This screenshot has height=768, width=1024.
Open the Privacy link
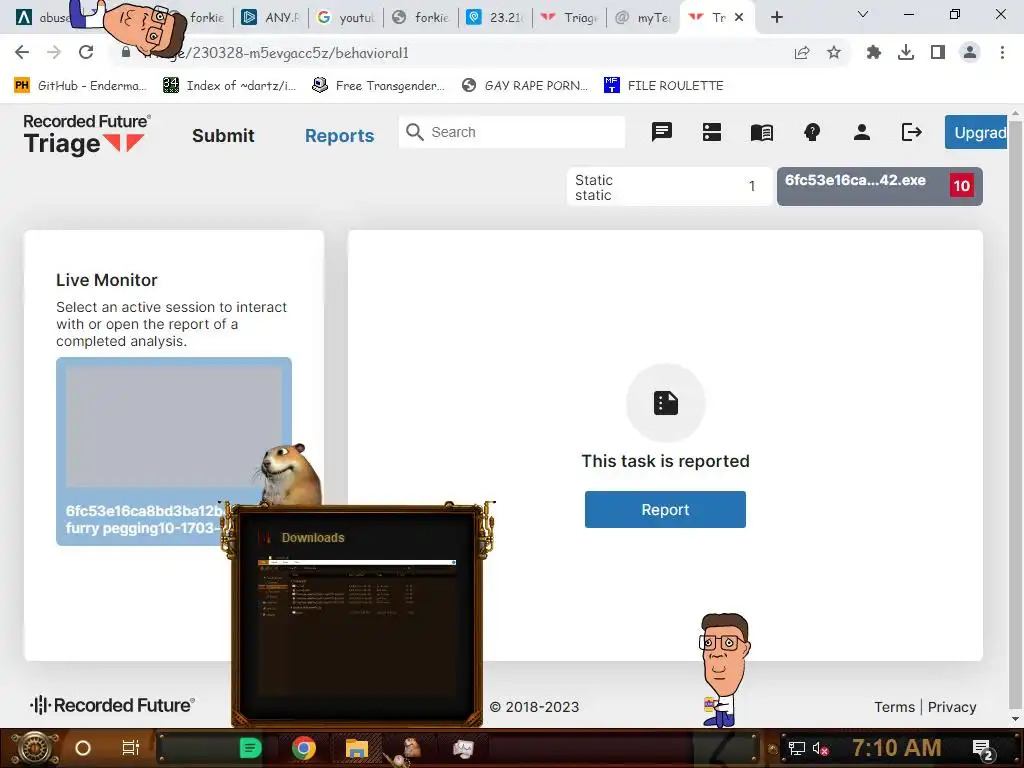(x=952, y=707)
